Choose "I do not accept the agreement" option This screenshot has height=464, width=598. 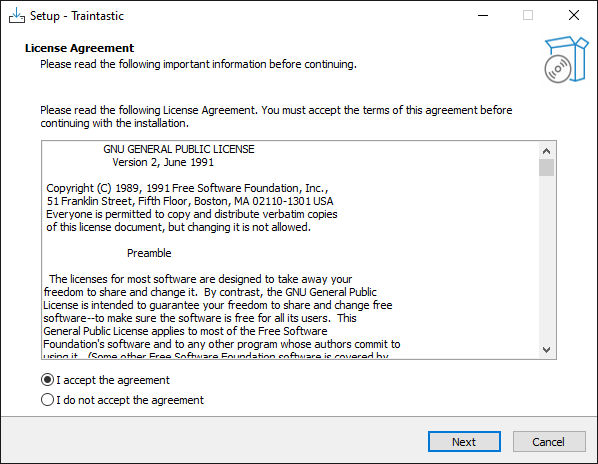(x=47, y=400)
